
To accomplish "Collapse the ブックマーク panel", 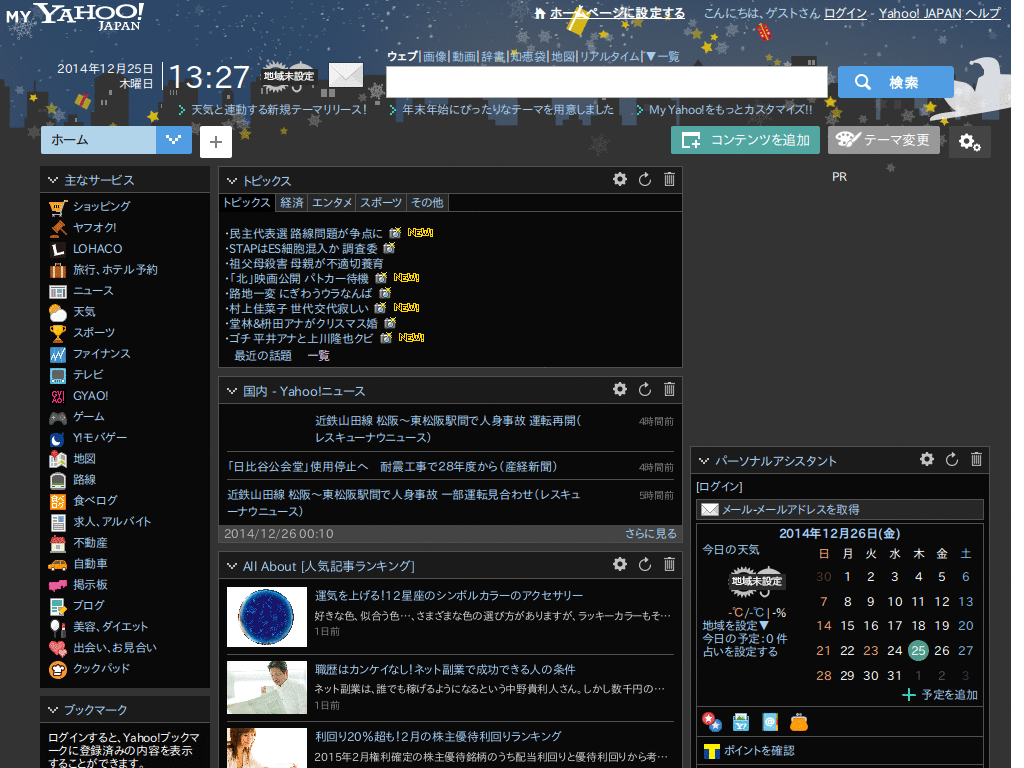I will pos(53,710).
